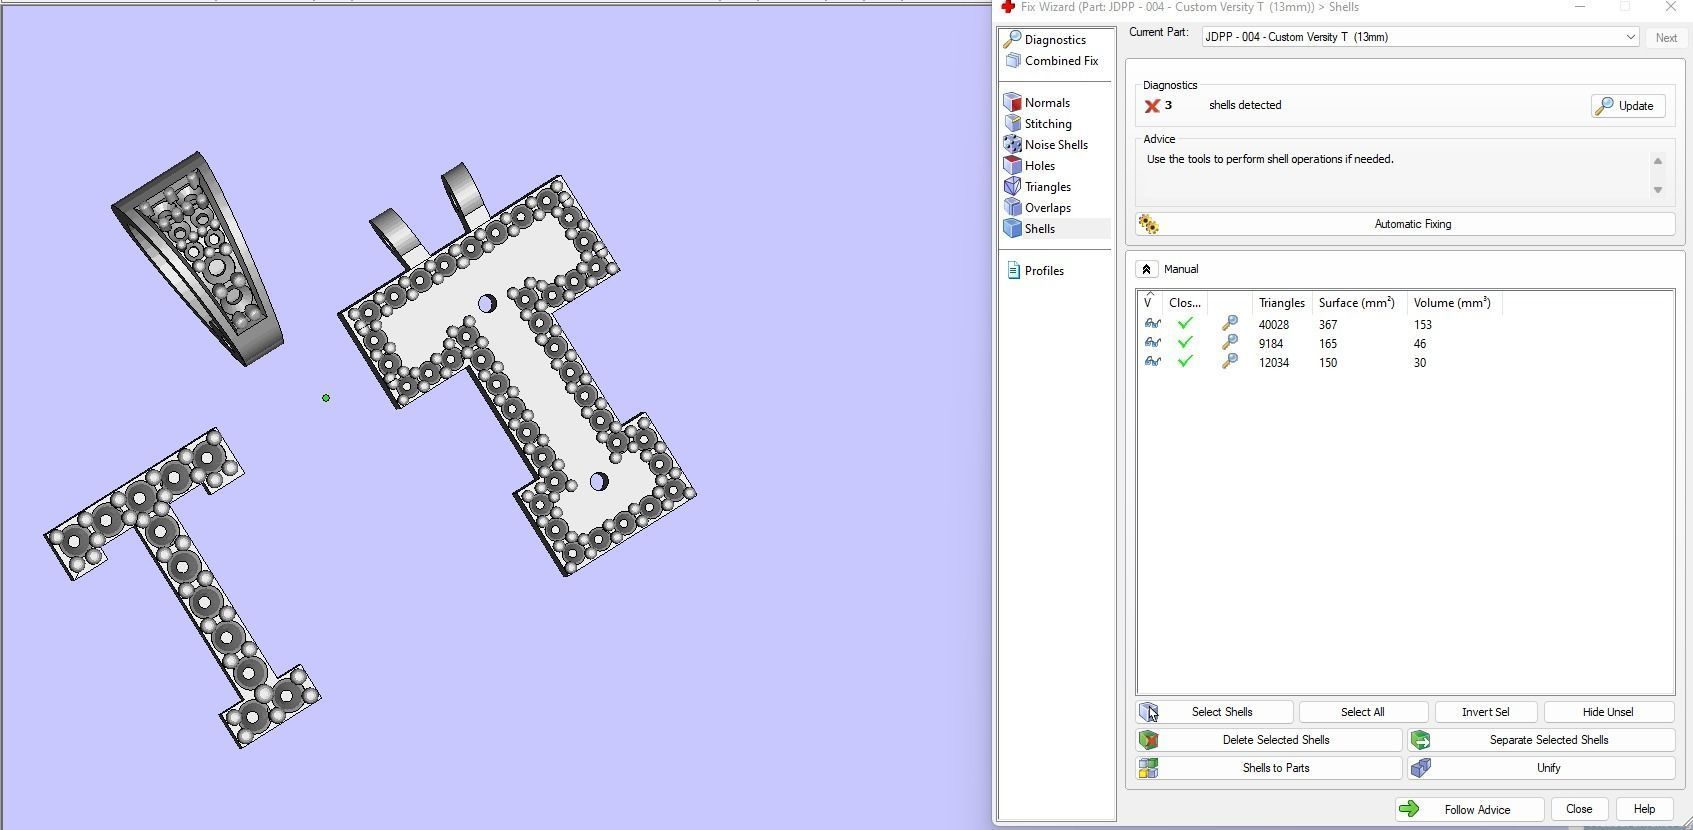Click the closed-status checkmark of 40028 shell
Image resolution: width=1693 pixels, height=830 pixels.
(x=1185, y=324)
